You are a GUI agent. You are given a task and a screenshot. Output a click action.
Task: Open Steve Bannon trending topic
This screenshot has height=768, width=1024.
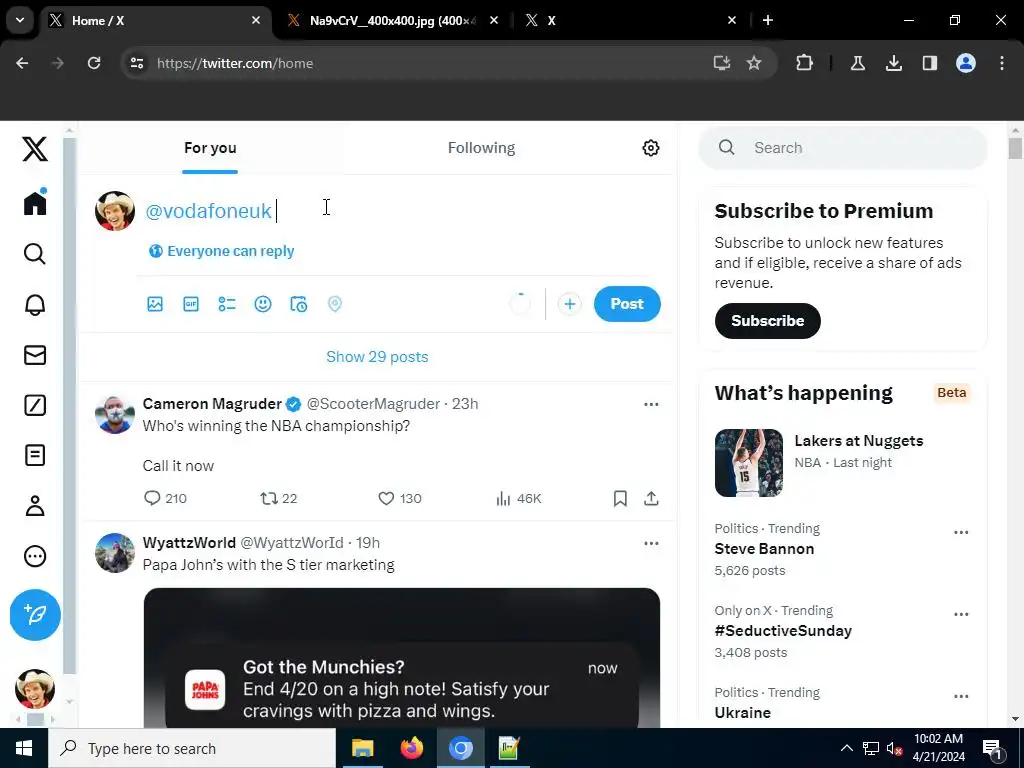[x=764, y=549]
